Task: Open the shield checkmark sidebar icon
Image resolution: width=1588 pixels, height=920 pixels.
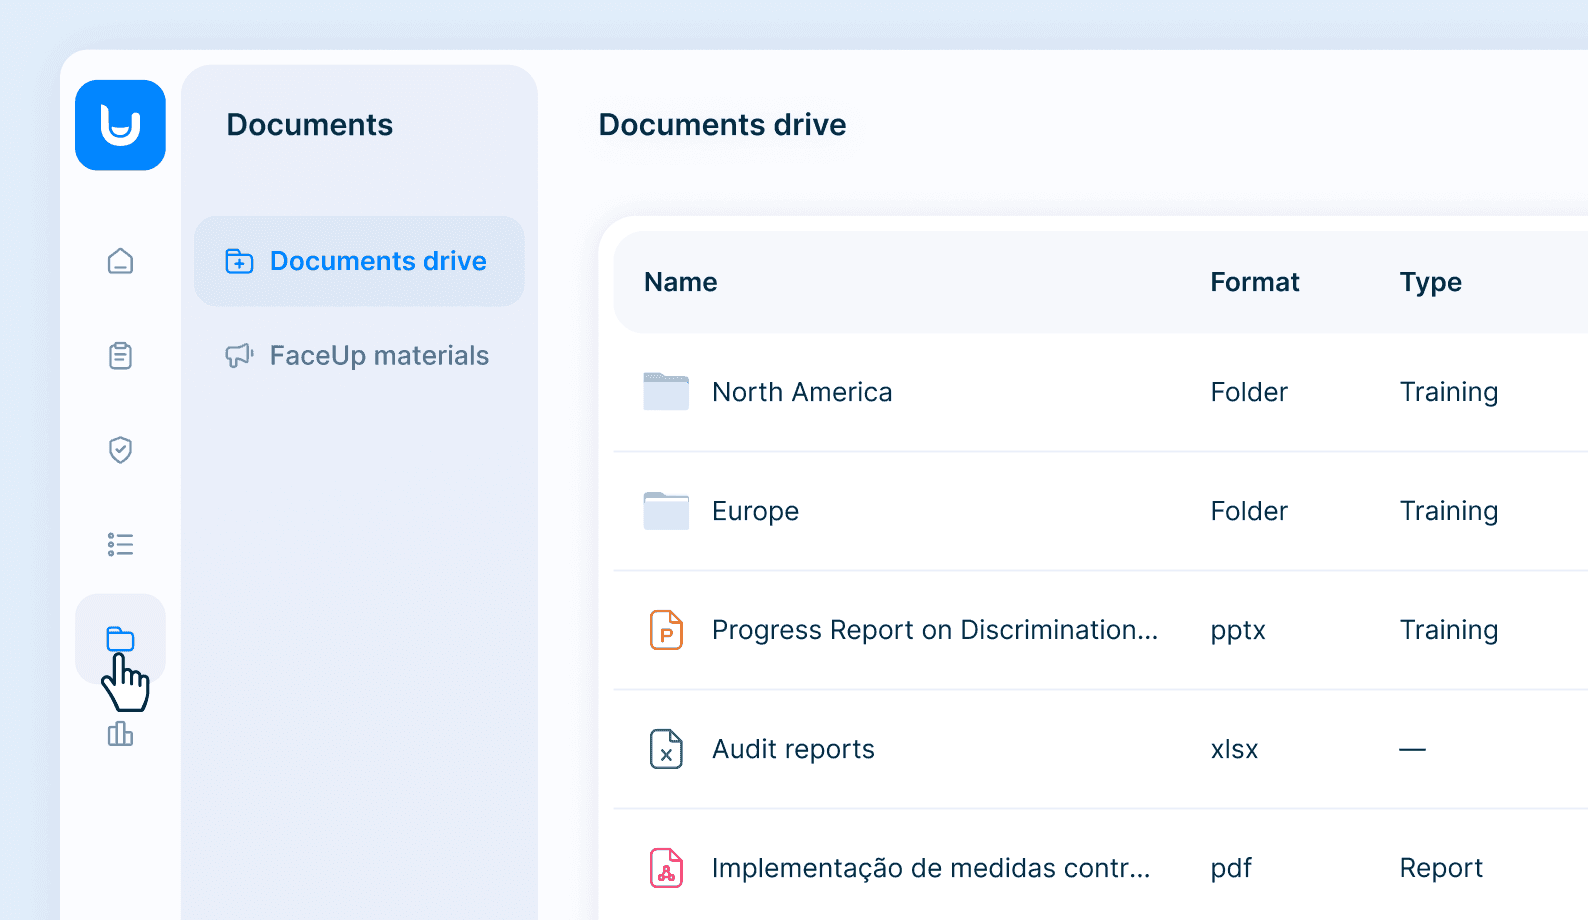Action: coord(120,450)
